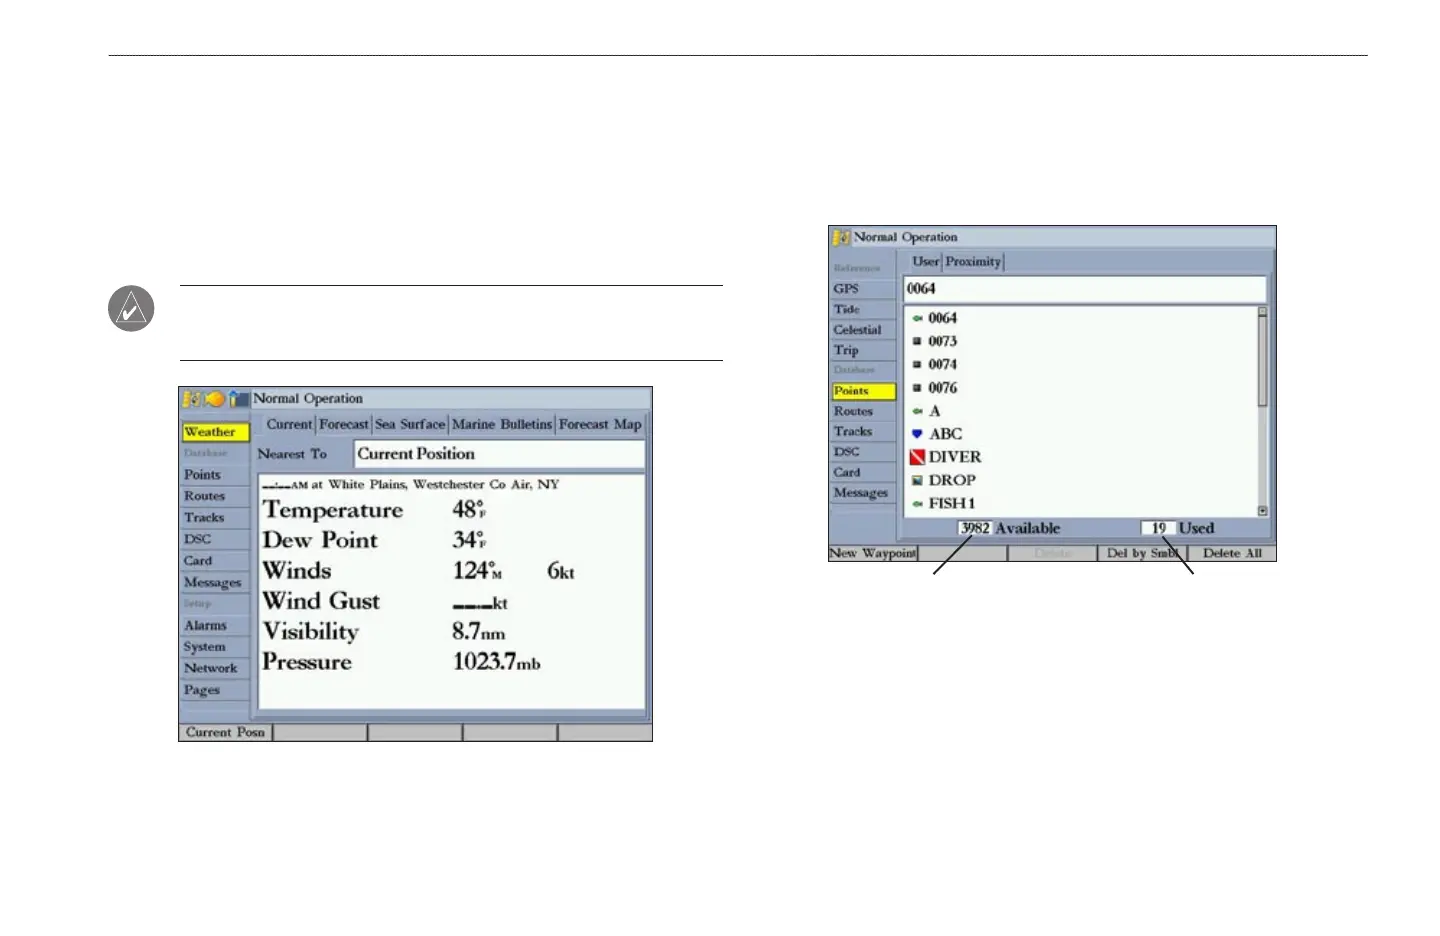Click the scroll up arrow in waypoint list

(x=1263, y=312)
